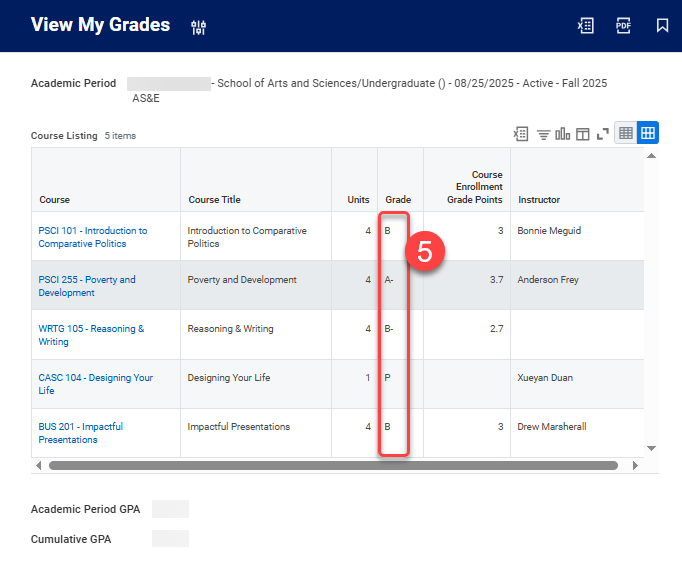Select the instructor name Anderson Frey

pyautogui.click(x=548, y=279)
